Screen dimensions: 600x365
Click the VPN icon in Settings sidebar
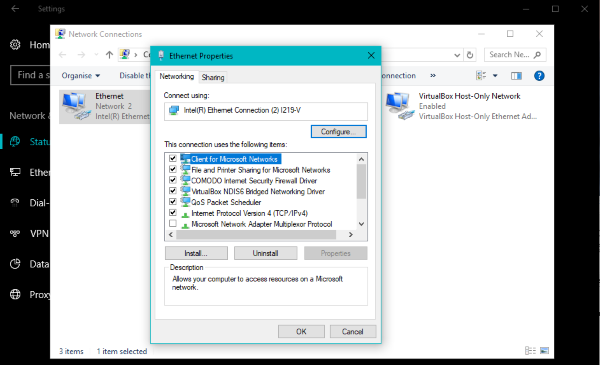[x=15, y=233]
